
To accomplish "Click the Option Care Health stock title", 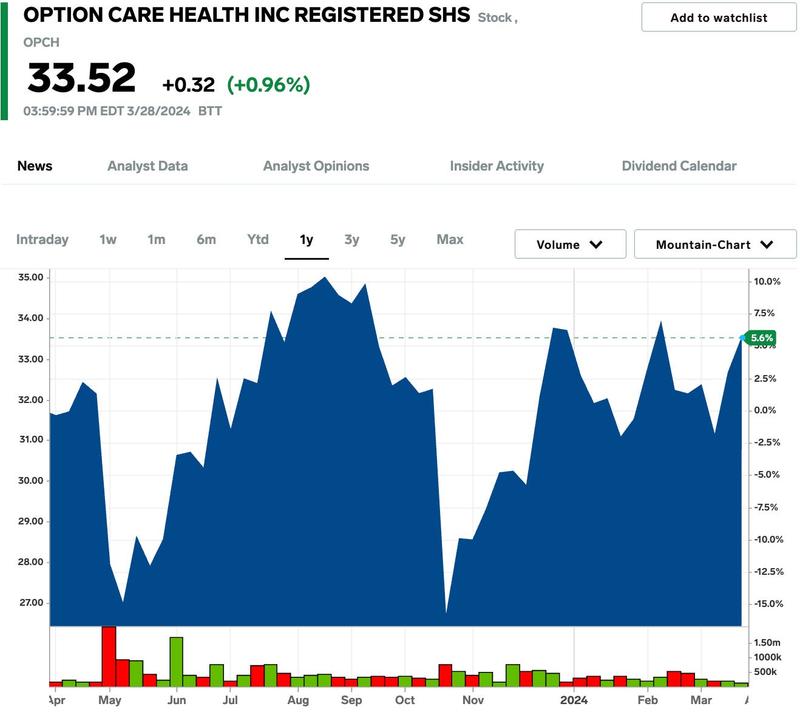I will click(x=246, y=15).
